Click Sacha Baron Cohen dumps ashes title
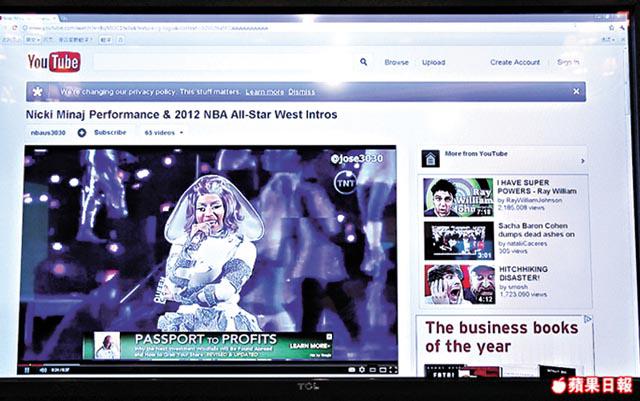 (536, 230)
